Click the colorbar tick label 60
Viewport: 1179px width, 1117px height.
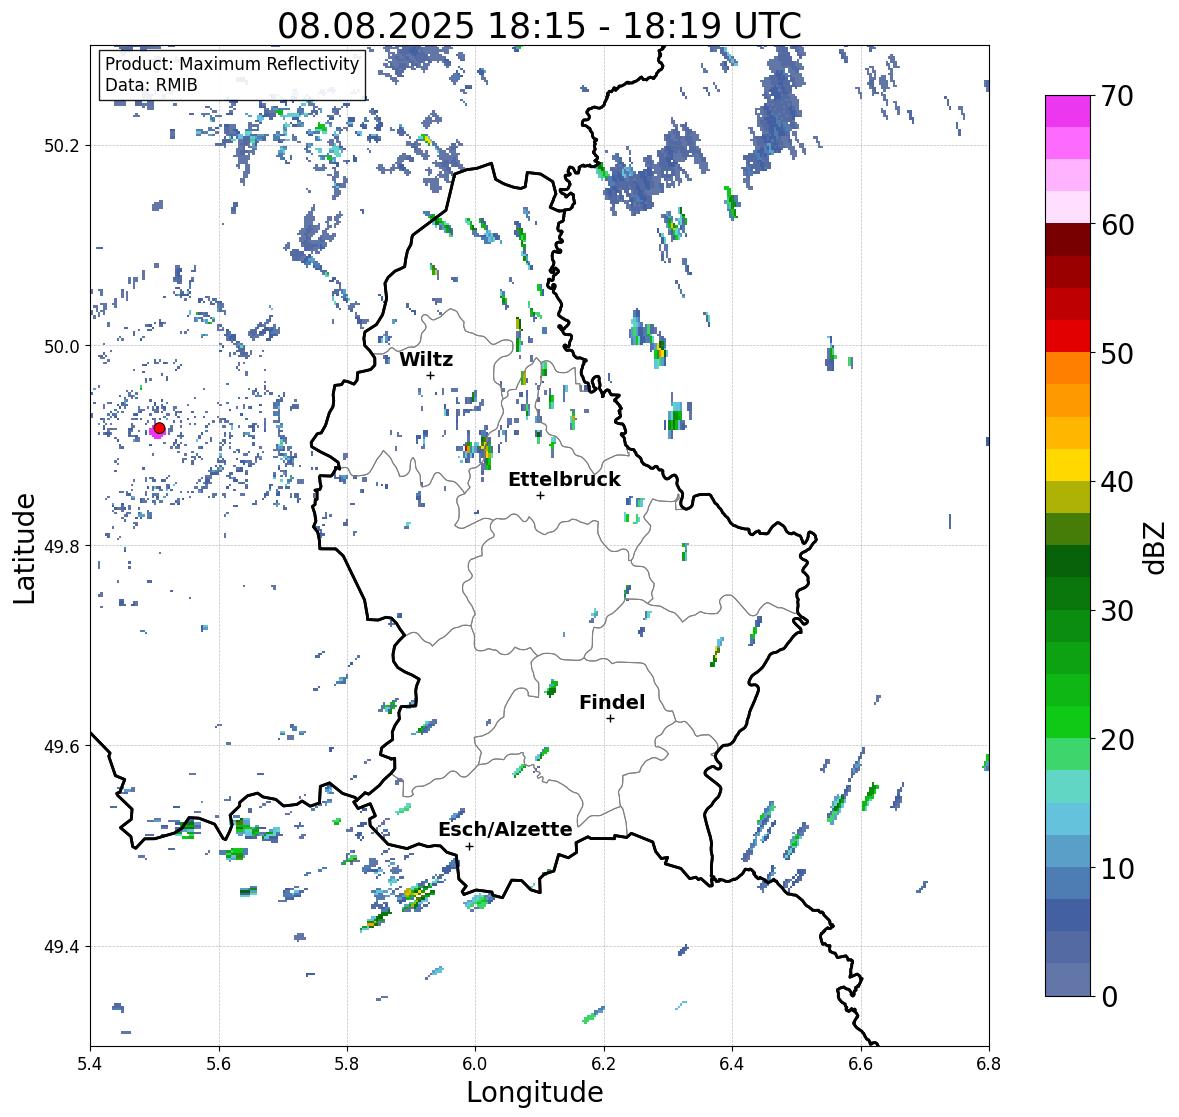click(x=1117, y=225)
